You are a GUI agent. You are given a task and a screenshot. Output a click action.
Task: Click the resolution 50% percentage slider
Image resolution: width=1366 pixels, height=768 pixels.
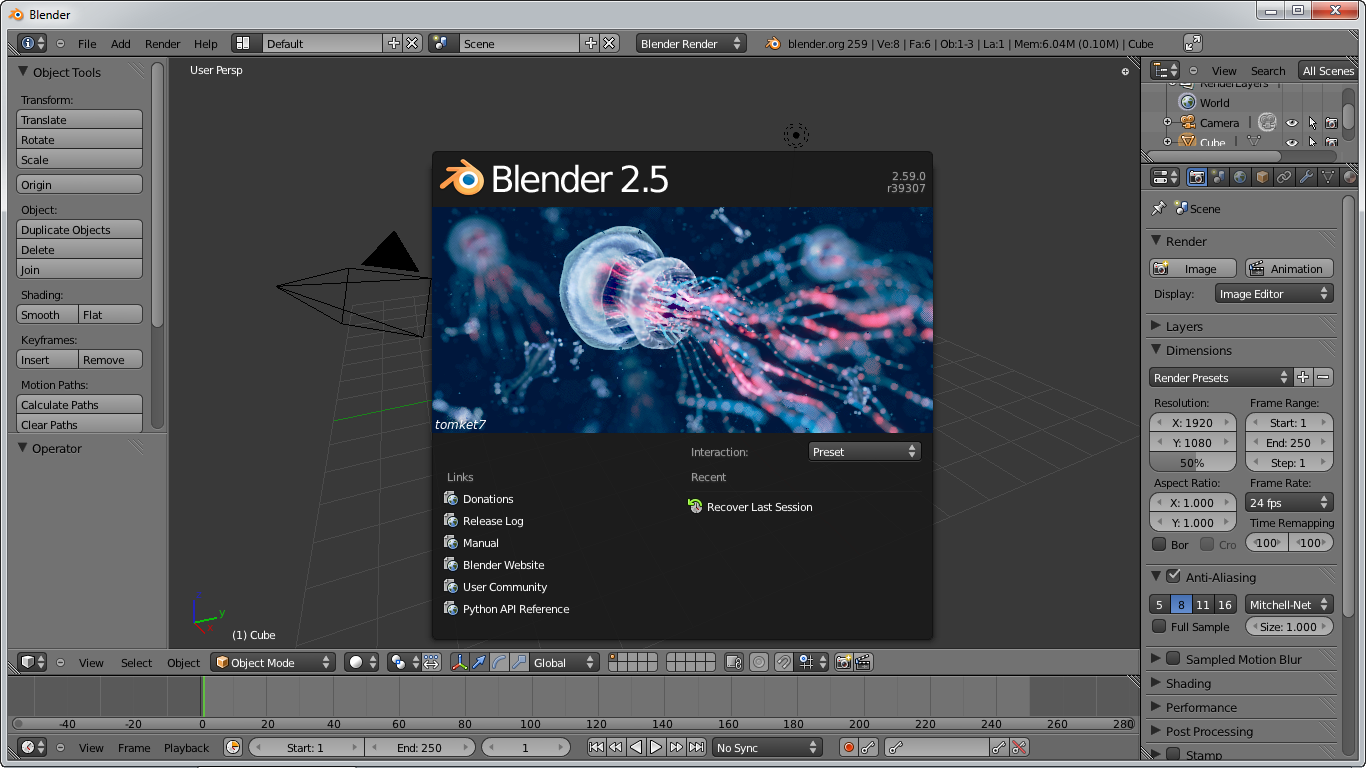(1192, 463)
